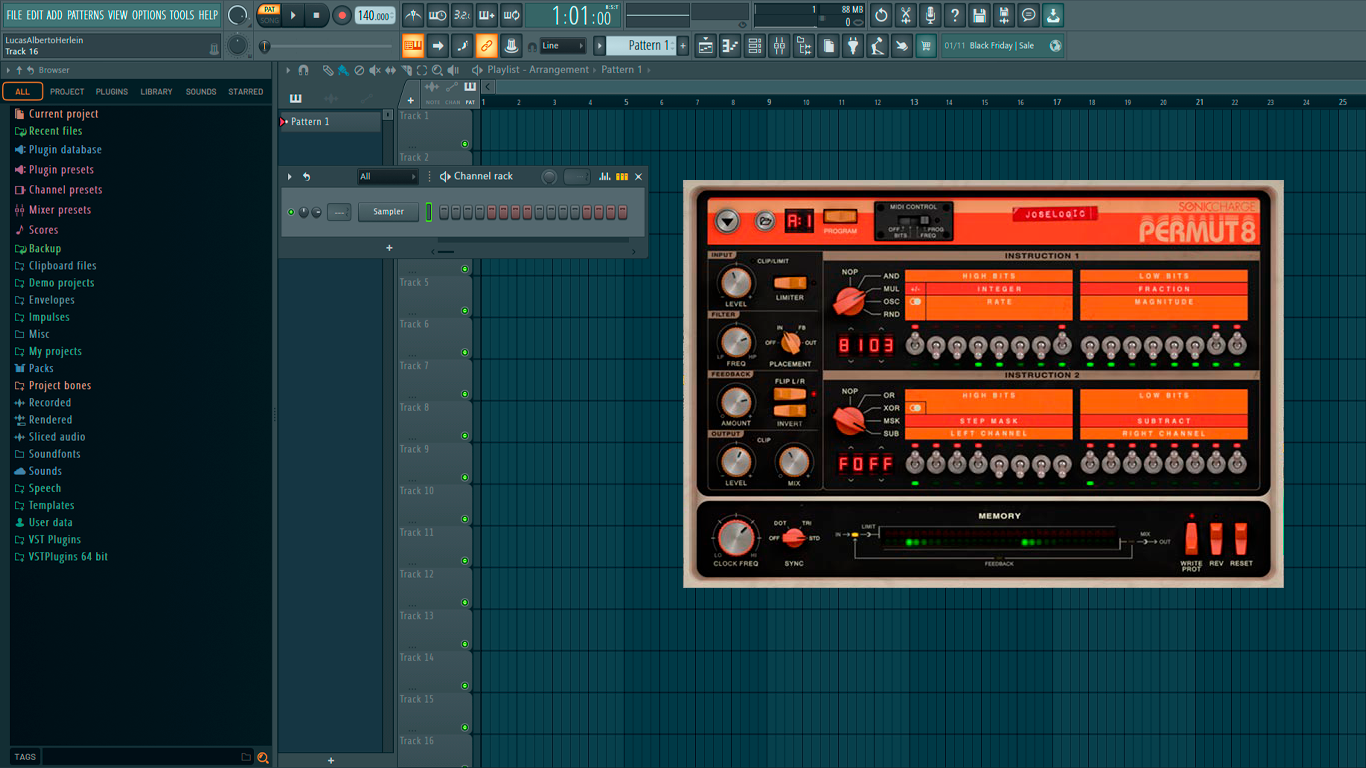Open the OPTIONS menu
Image resolution: width=1366 pixels, height=768 pixels.
pyautogui.click(x=149, y=15)
